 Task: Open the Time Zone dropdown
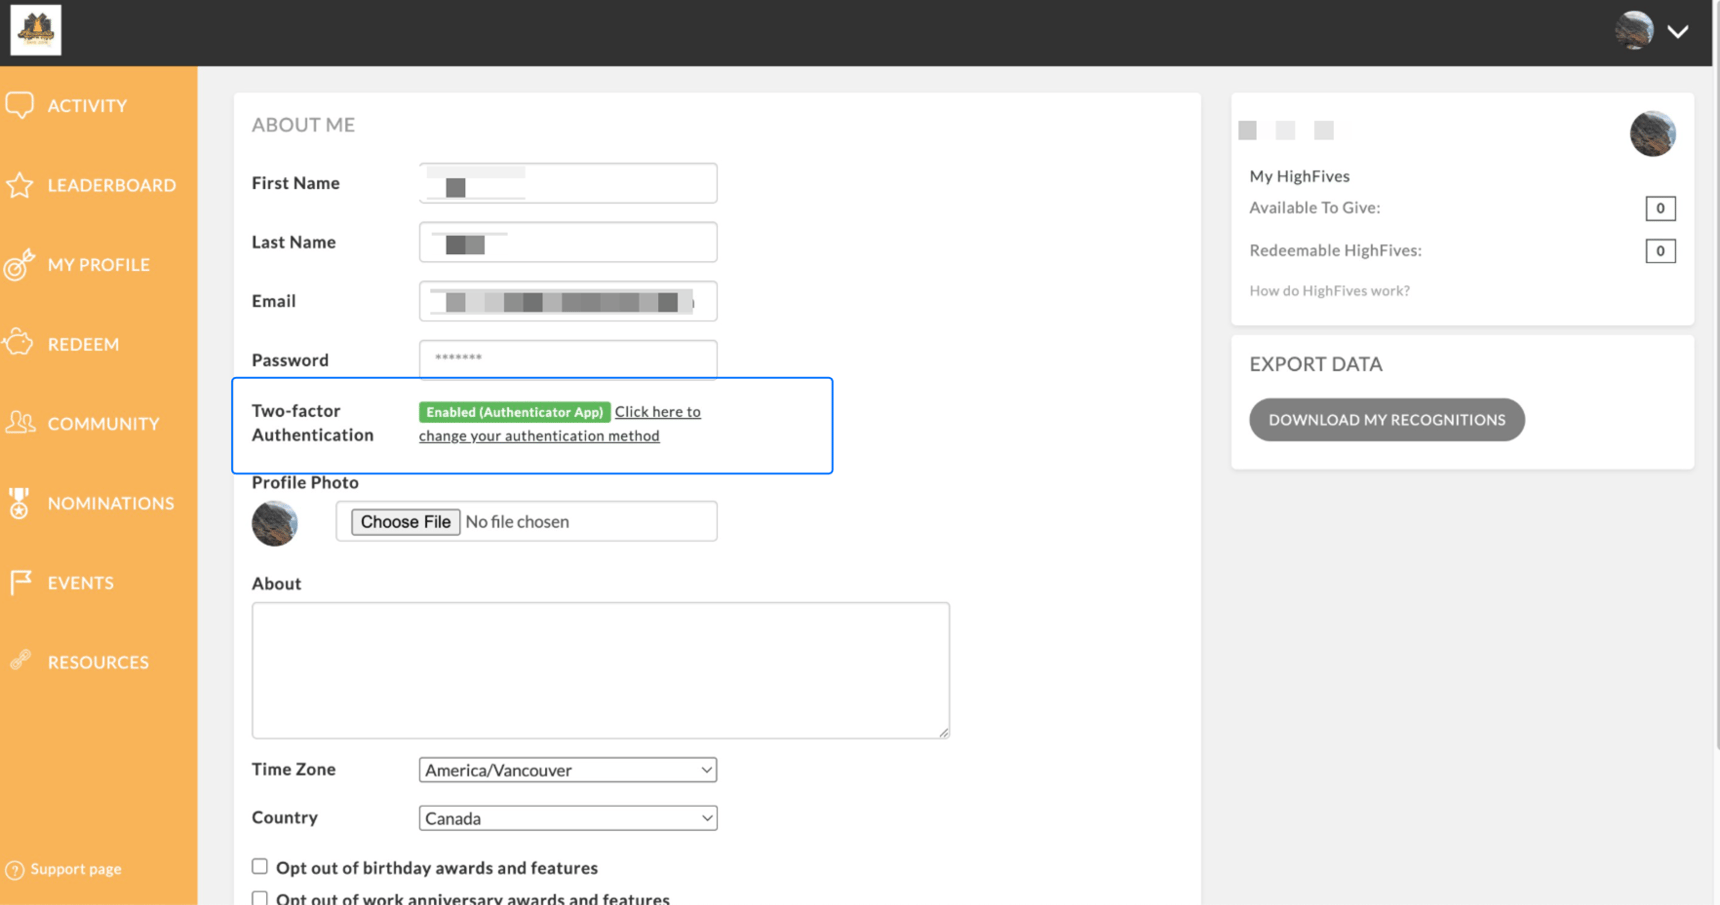(x=567, y=770)
